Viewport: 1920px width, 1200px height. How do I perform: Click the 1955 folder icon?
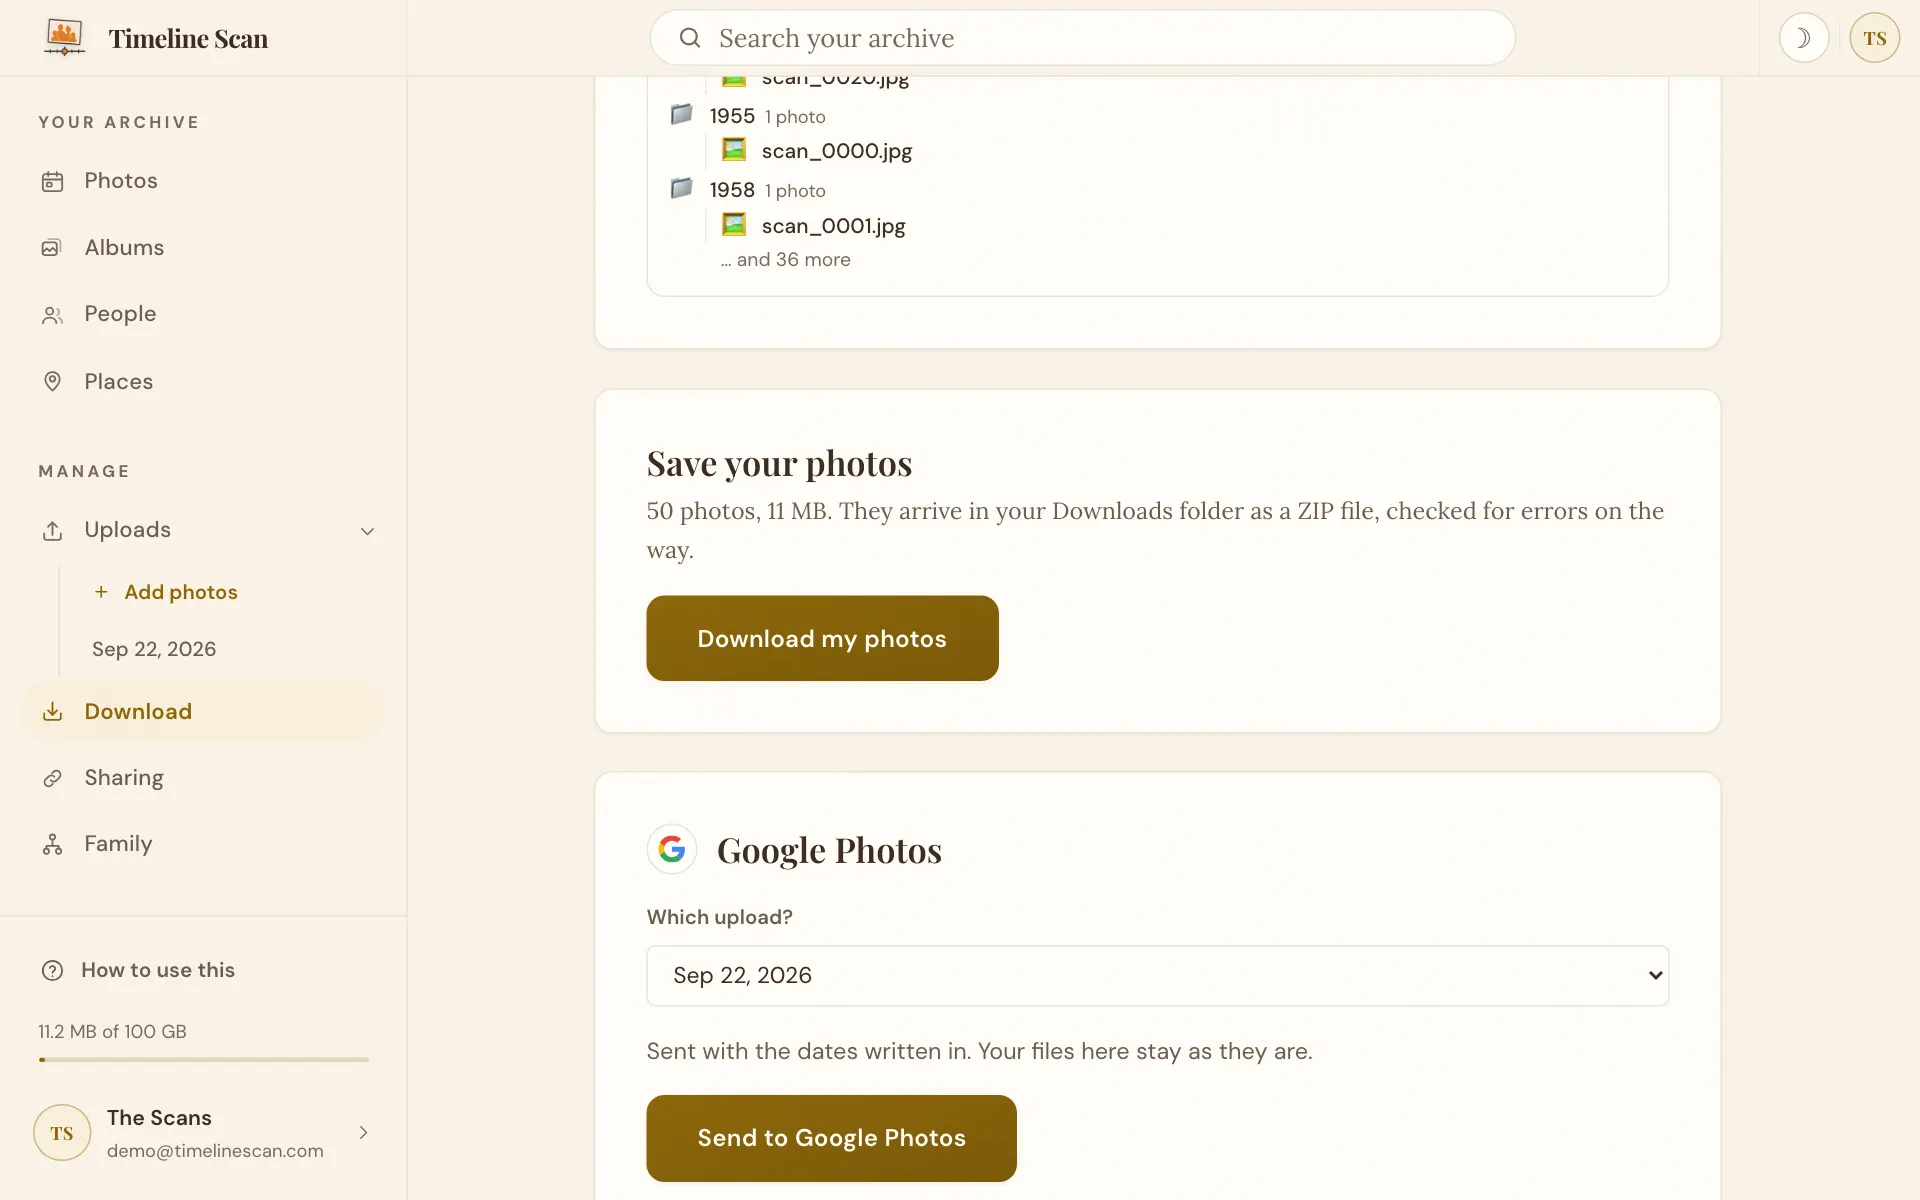click(682, 114)
